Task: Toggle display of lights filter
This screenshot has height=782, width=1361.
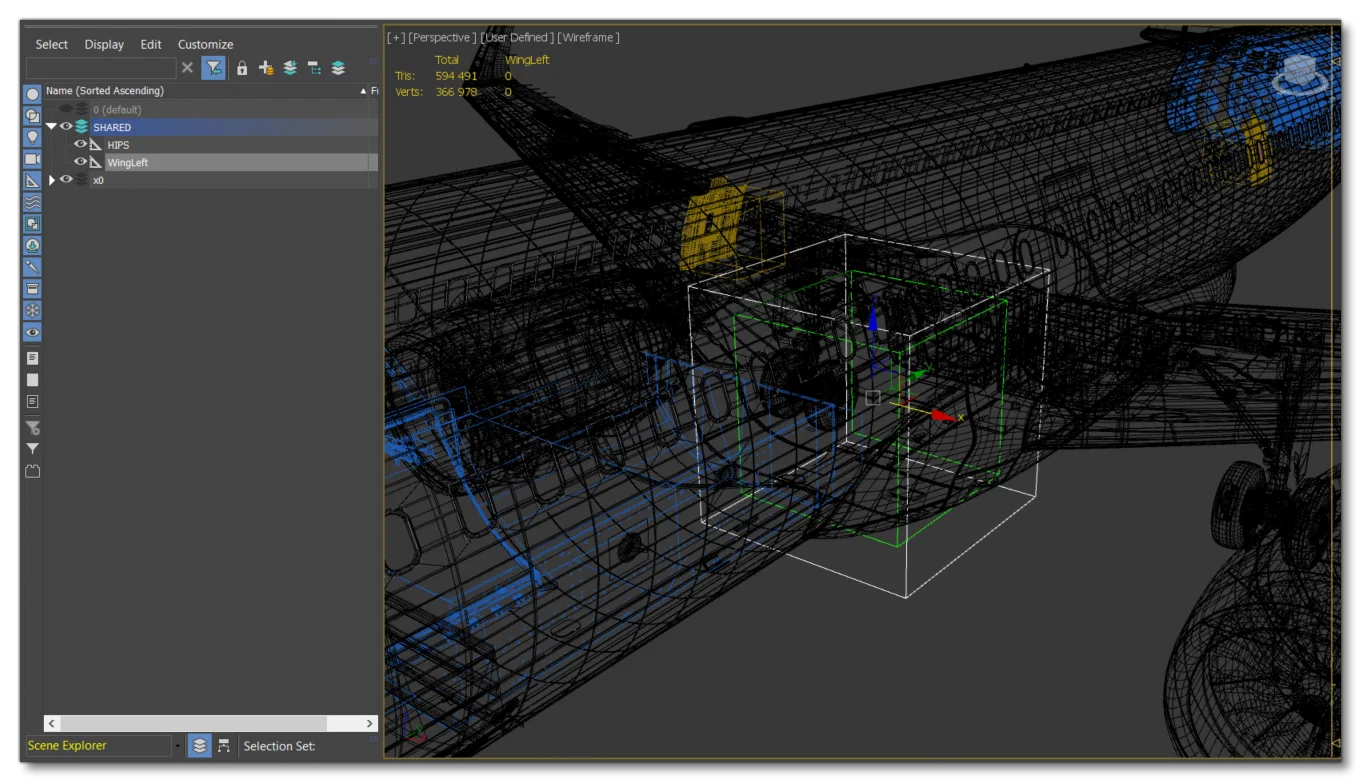Action: 32,137
